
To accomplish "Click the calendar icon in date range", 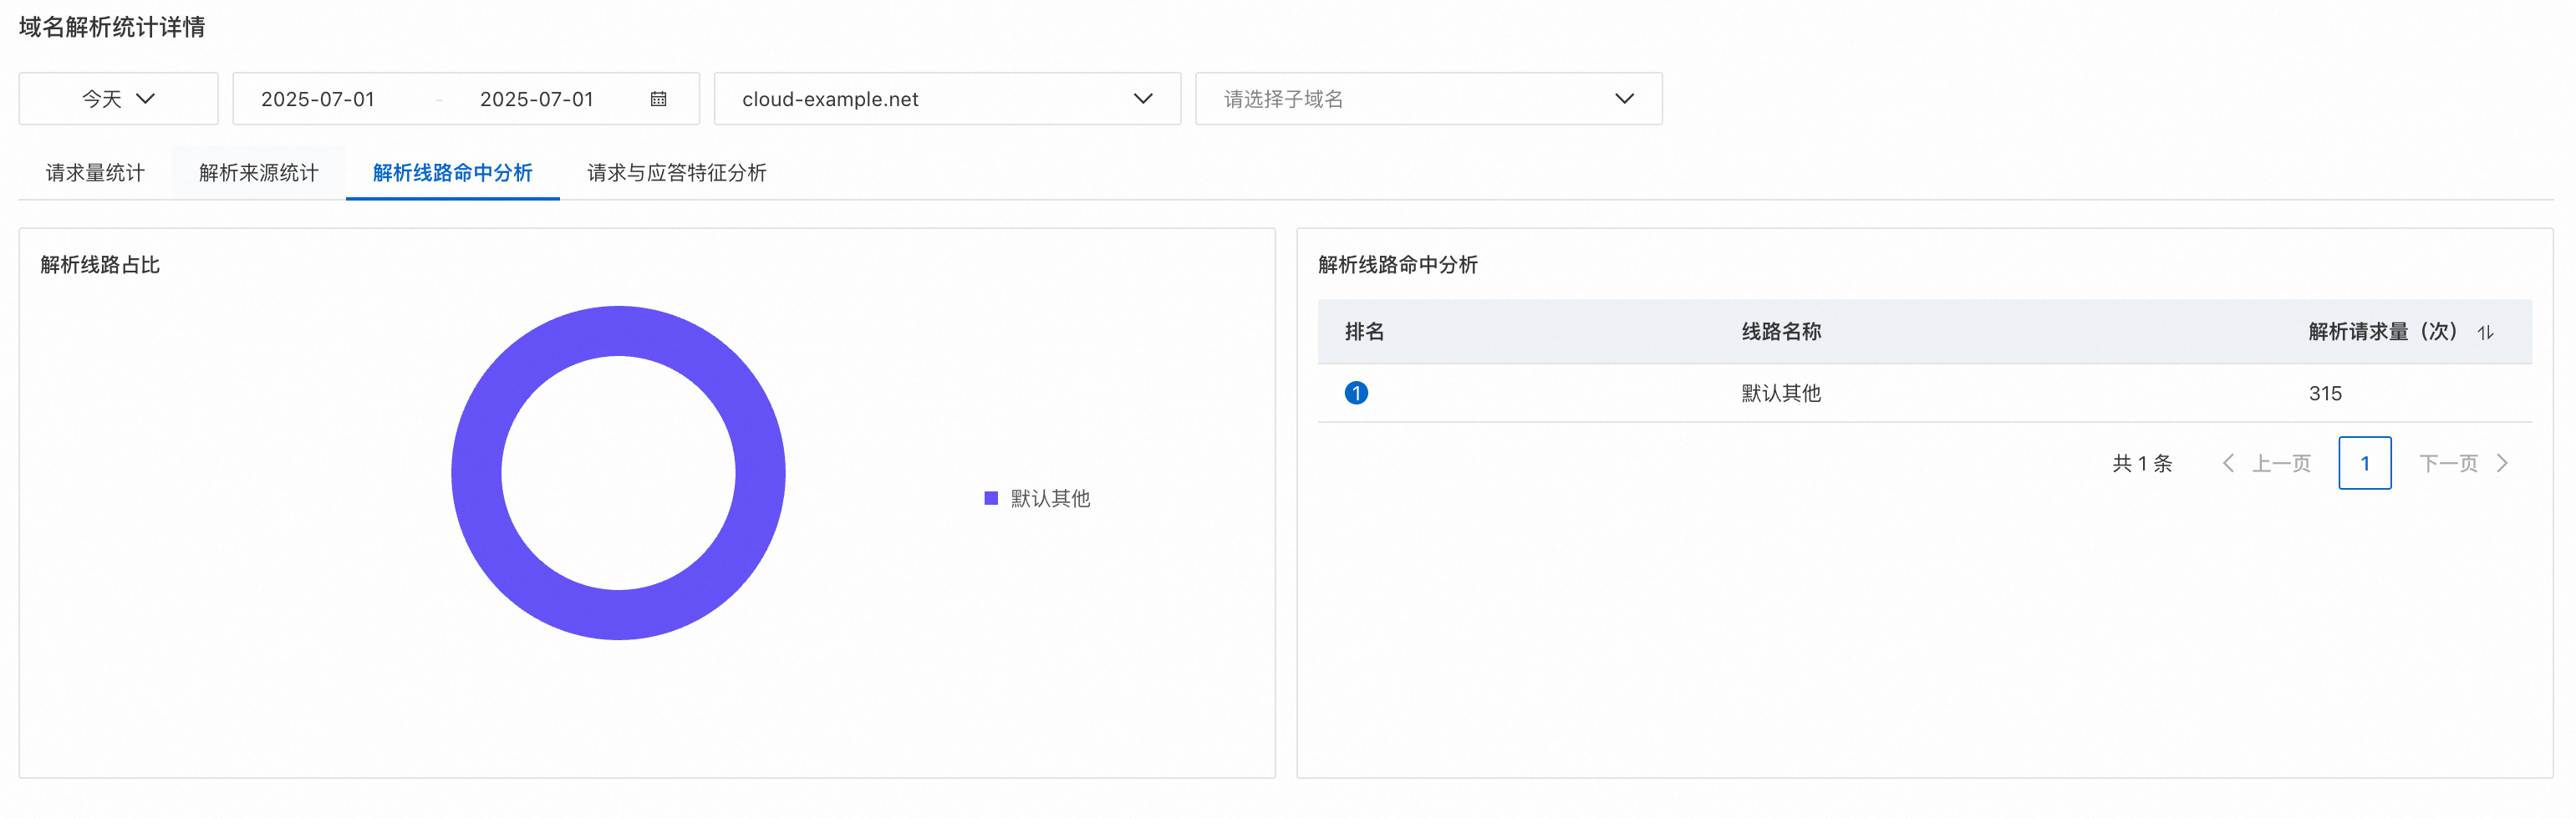I will [658, 99].
